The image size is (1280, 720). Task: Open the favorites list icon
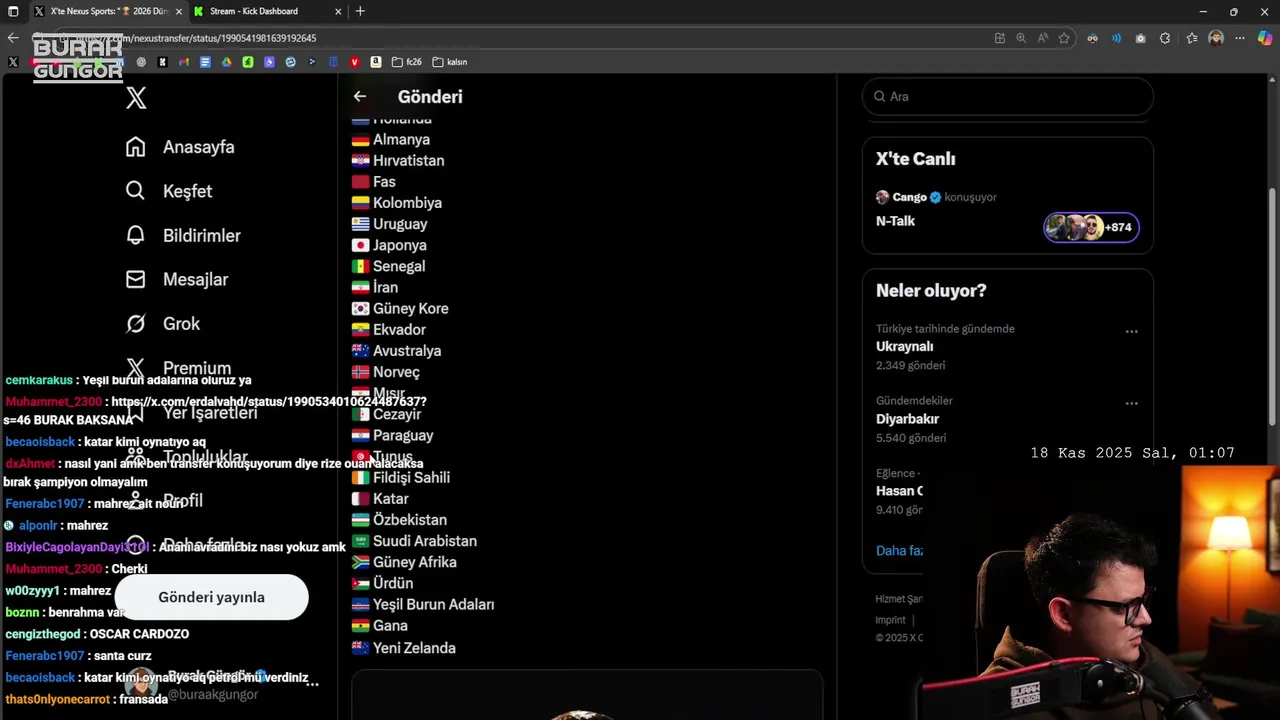coord(1192,38)
